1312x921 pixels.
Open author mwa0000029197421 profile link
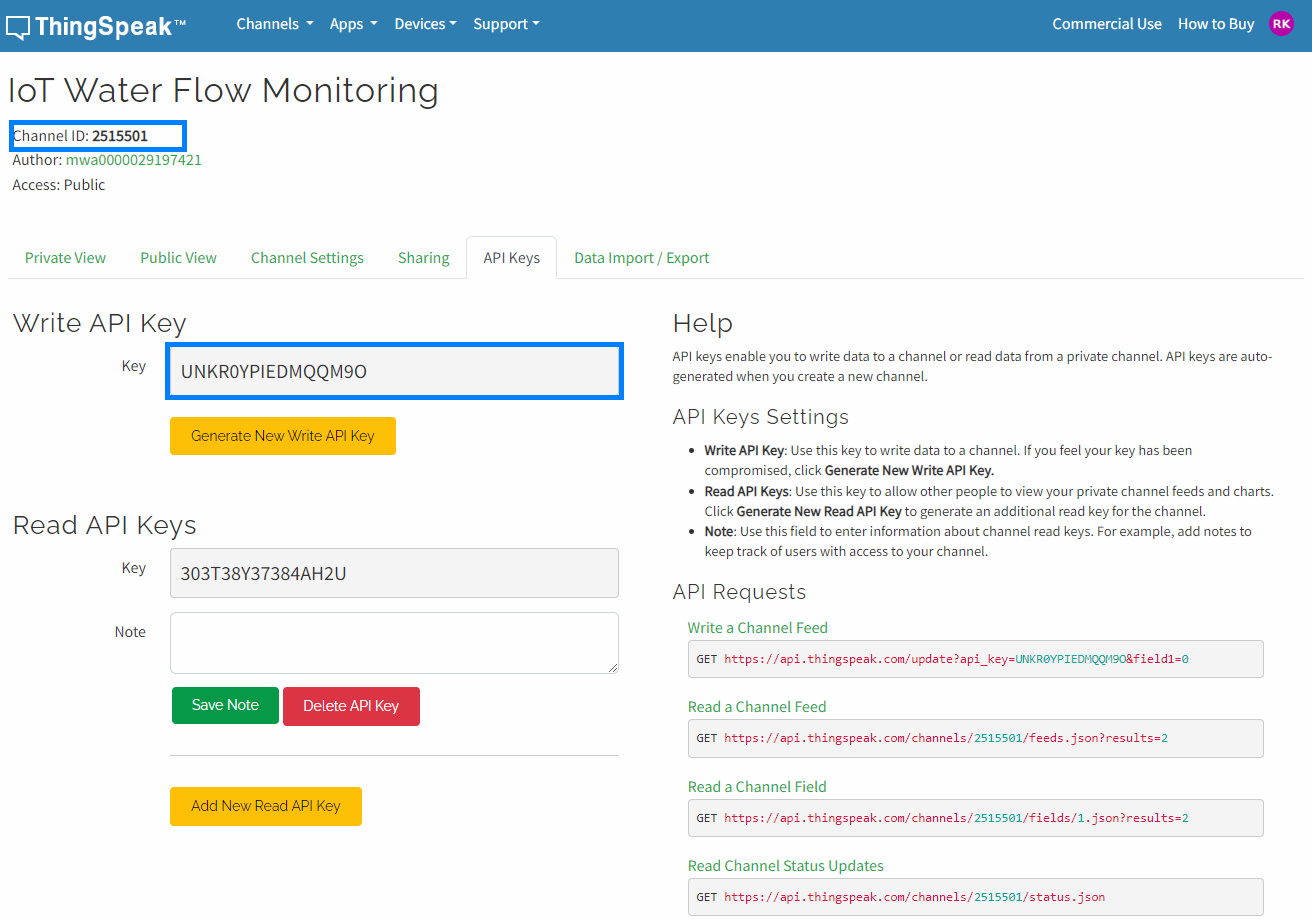pyautogui.click(x=134, y=160)
